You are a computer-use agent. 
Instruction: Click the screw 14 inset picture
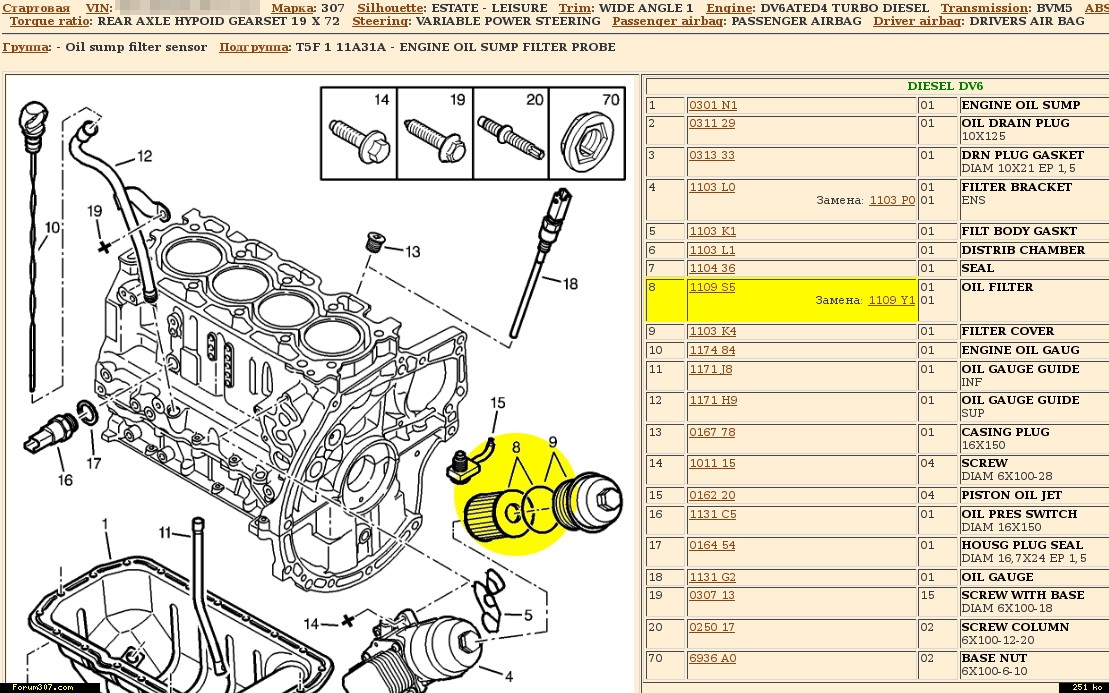(359, 134)
